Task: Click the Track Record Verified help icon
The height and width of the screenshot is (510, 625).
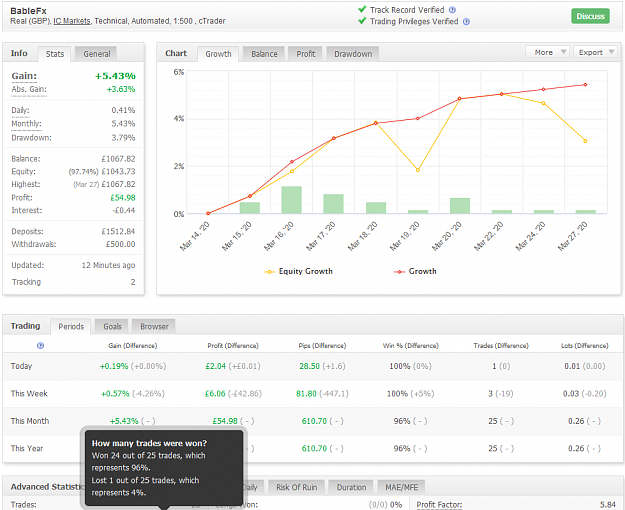Action: point(452,10)
